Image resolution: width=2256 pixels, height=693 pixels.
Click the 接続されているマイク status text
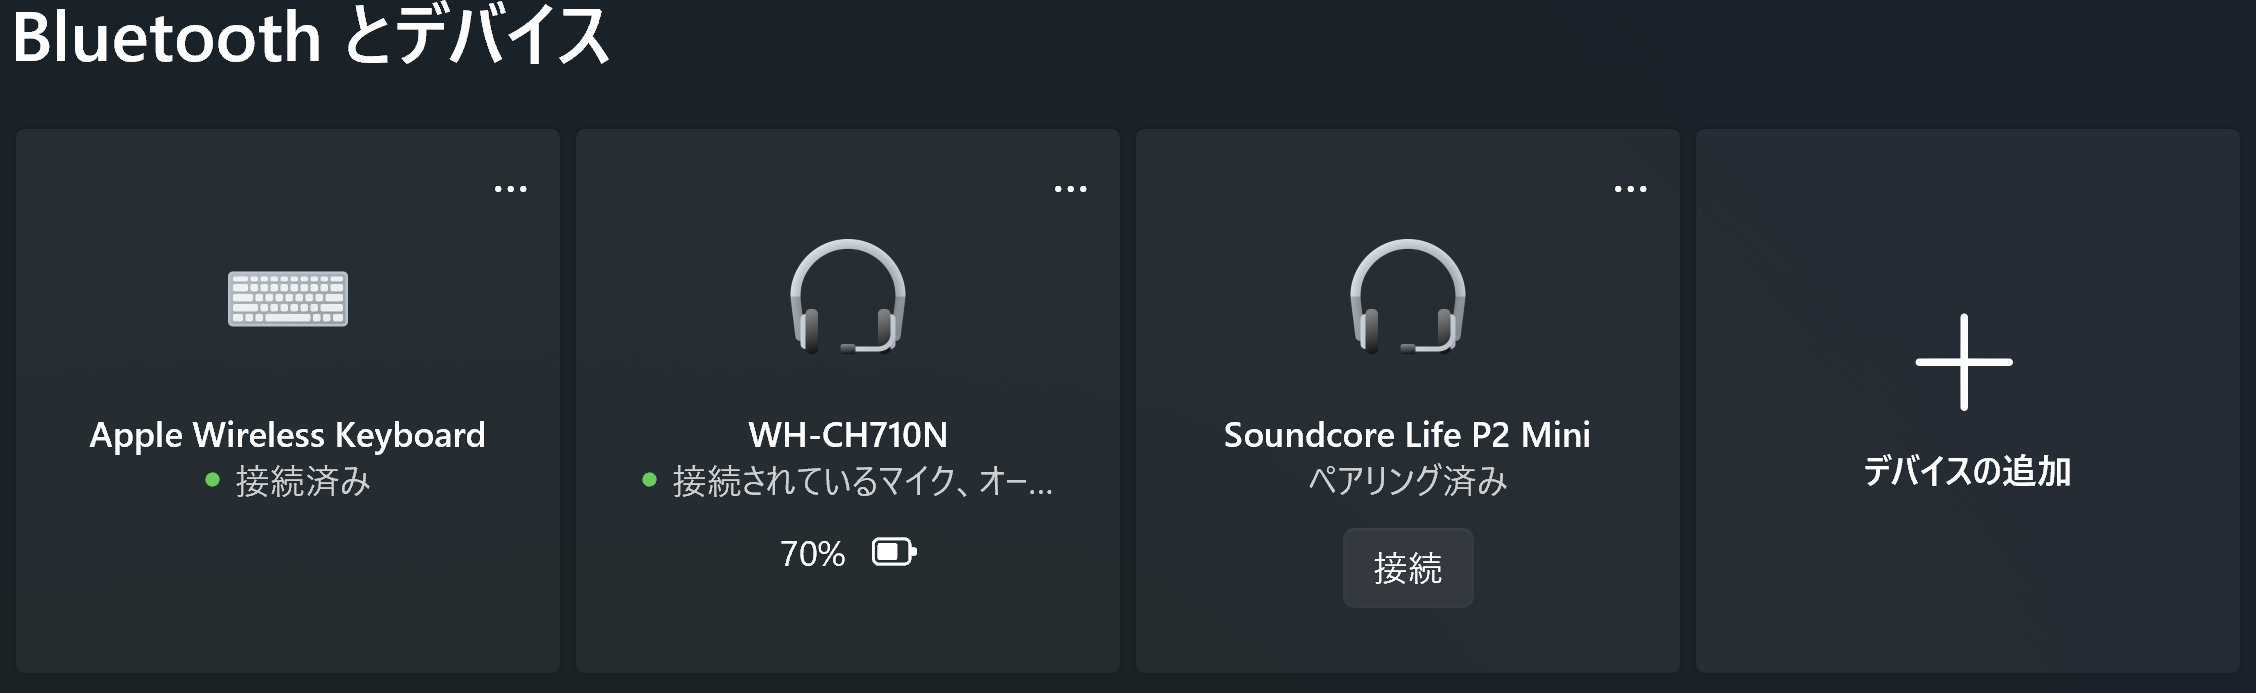pyautogui.click(x=862, y=481)
